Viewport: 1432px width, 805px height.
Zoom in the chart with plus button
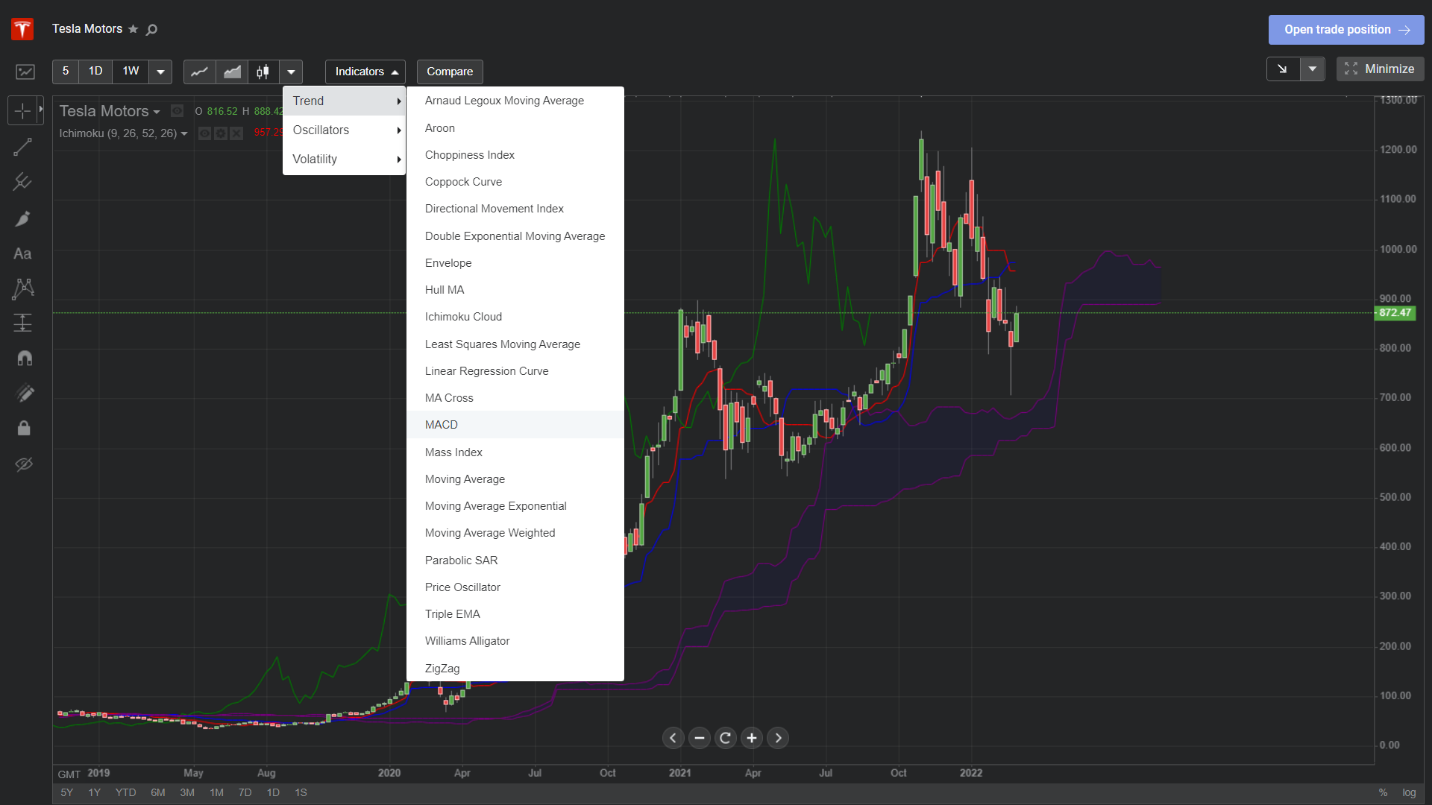coord(752,738)
